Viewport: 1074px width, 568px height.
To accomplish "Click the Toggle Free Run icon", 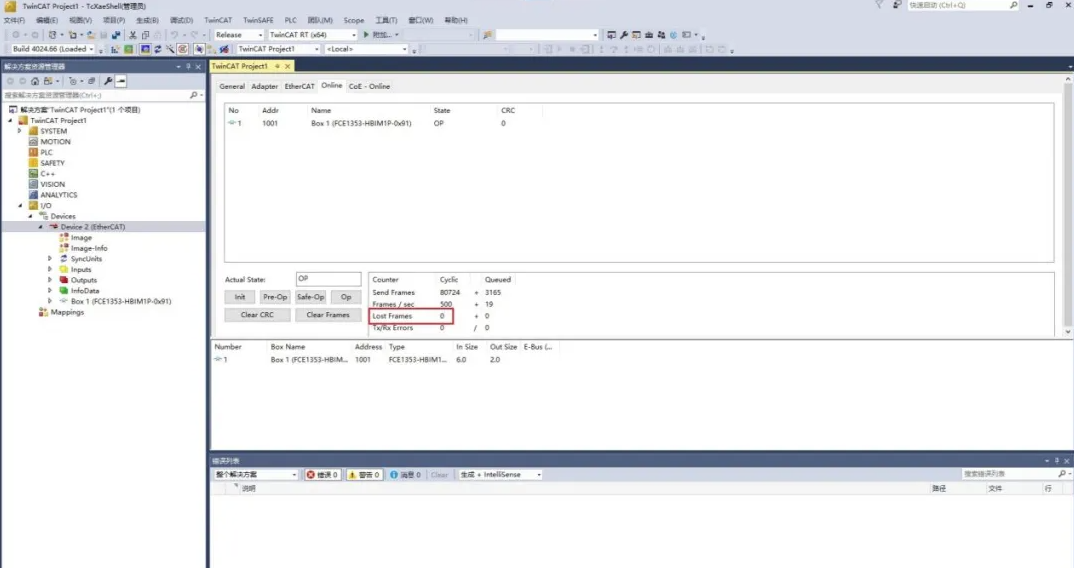I will 183,49.
